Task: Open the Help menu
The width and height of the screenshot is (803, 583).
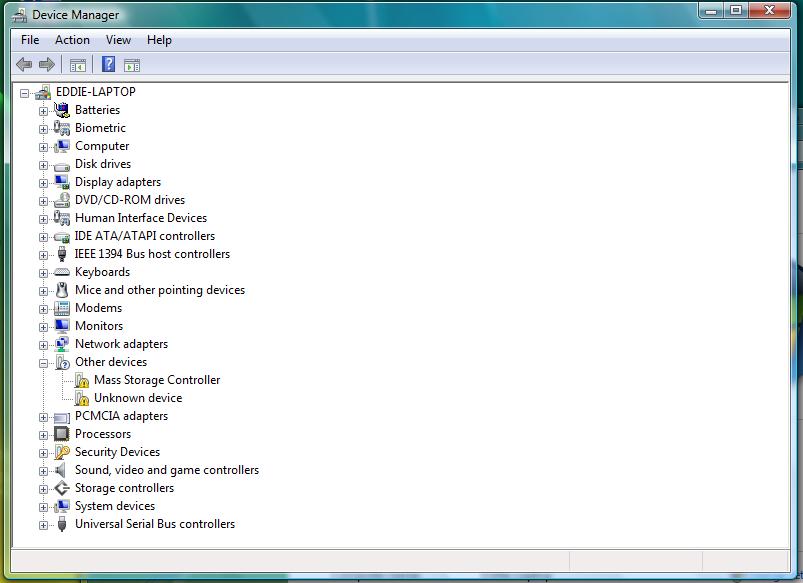Action: pyautogui.click(x=159, y=40)
